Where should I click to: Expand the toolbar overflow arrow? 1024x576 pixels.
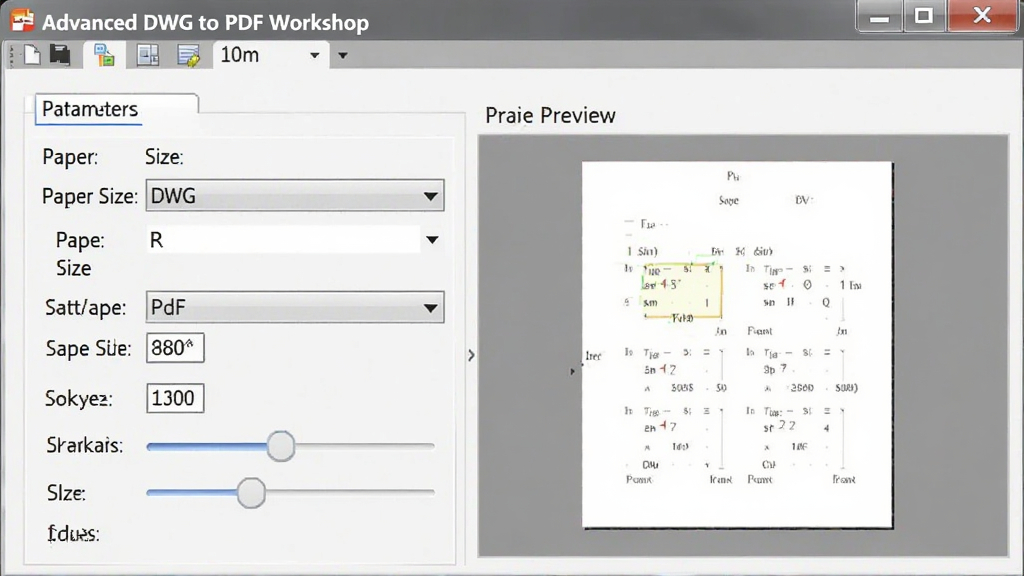click(342, 56)
